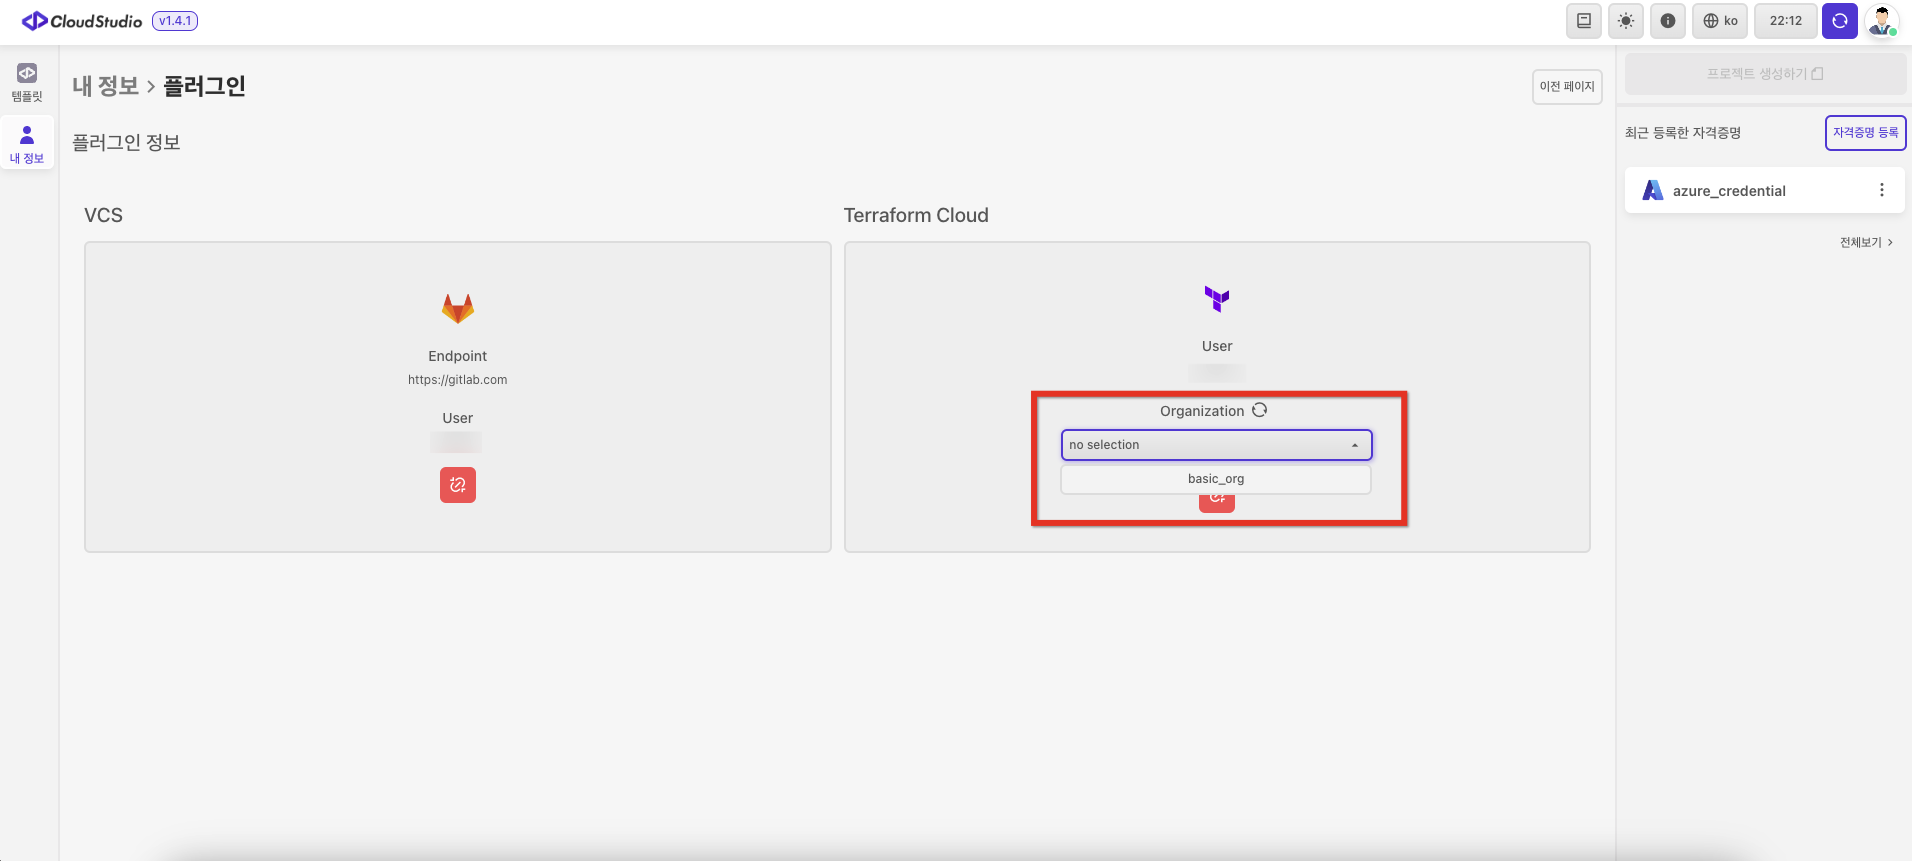Disconnect GitLab via red unlink button
1912x861 pixels.
coord(458,485)
